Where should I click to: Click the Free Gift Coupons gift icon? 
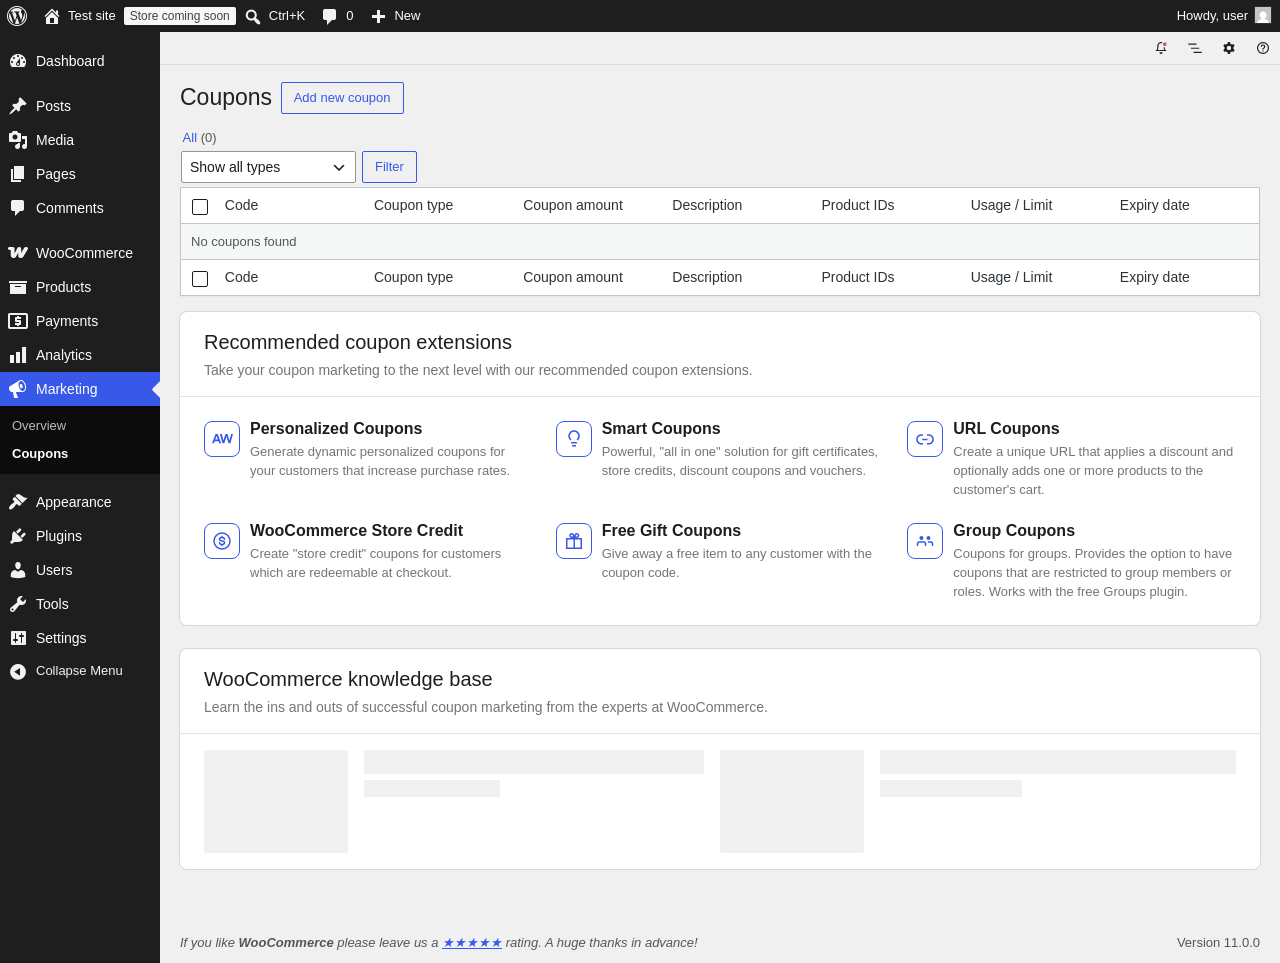click(574, 541)
